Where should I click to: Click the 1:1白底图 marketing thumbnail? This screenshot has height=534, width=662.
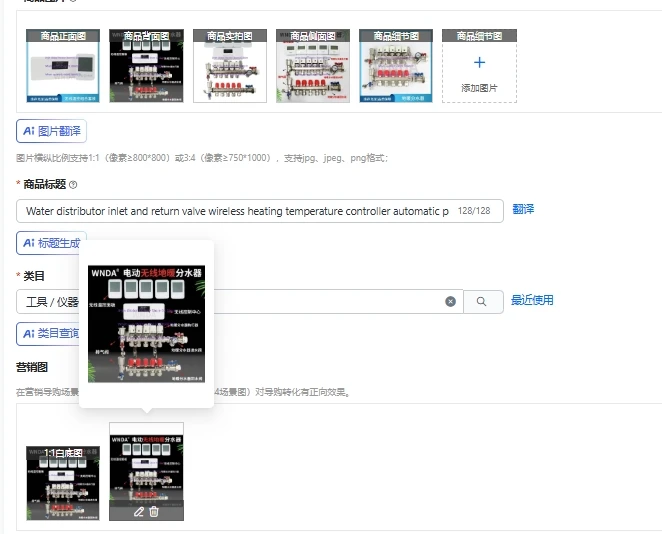tap(63, 483)
